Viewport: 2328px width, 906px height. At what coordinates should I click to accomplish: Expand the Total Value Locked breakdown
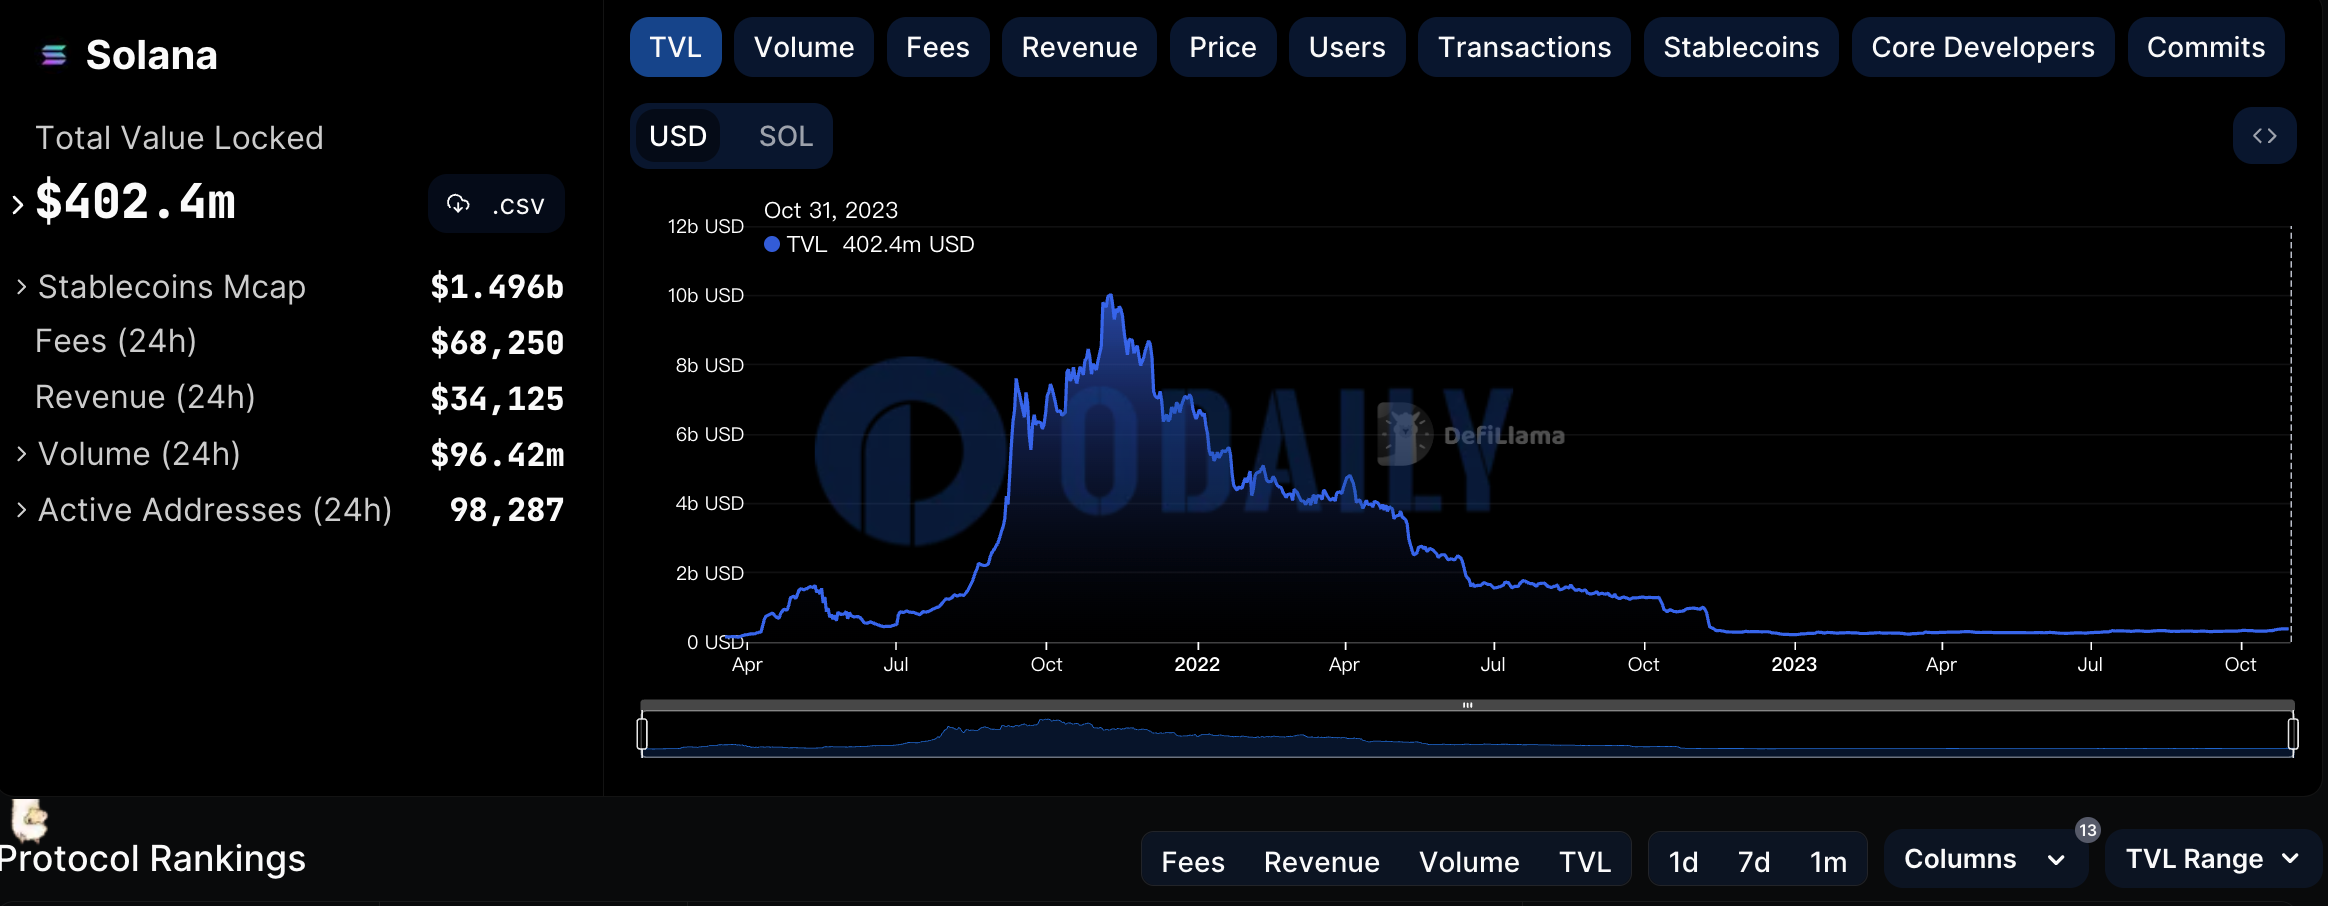[x=17, y=205]
